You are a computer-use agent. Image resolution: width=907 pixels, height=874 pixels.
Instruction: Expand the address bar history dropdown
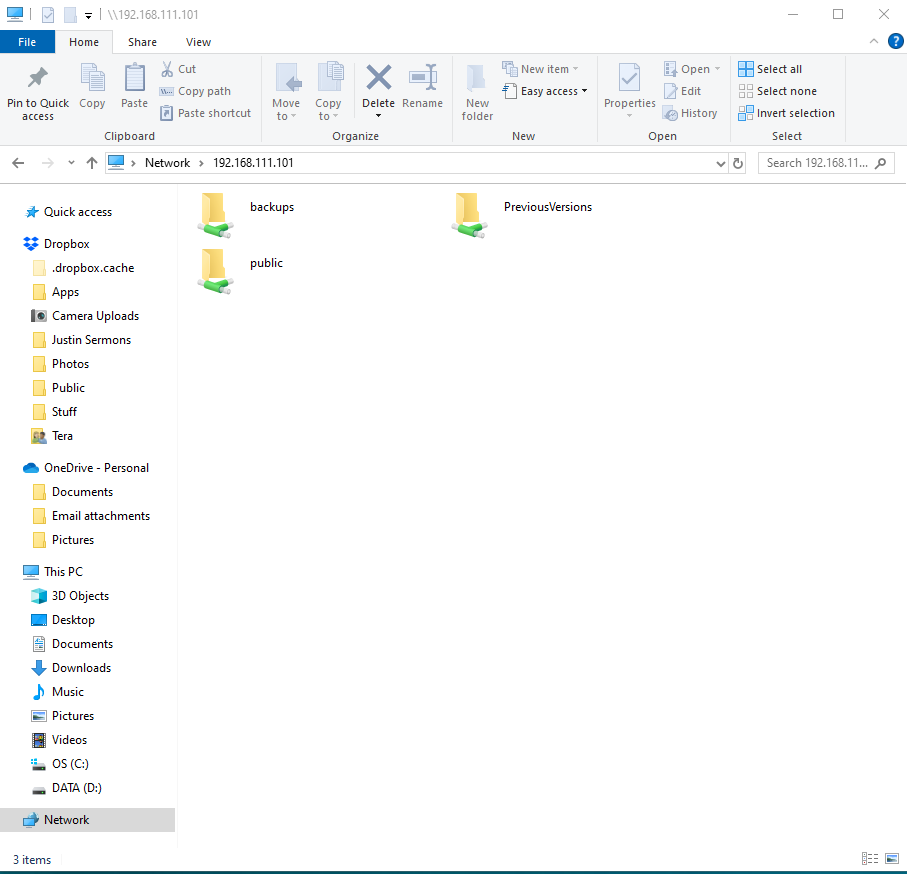[x=720, y=163]
